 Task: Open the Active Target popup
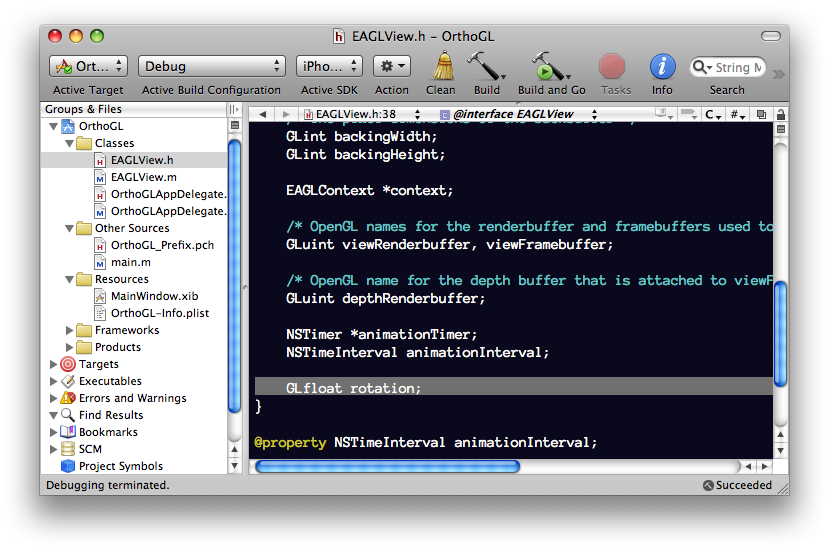(88, 66)
